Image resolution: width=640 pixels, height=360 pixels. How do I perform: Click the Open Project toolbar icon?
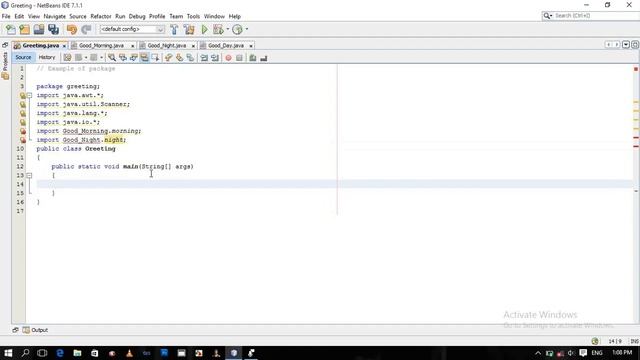(39, 29)
